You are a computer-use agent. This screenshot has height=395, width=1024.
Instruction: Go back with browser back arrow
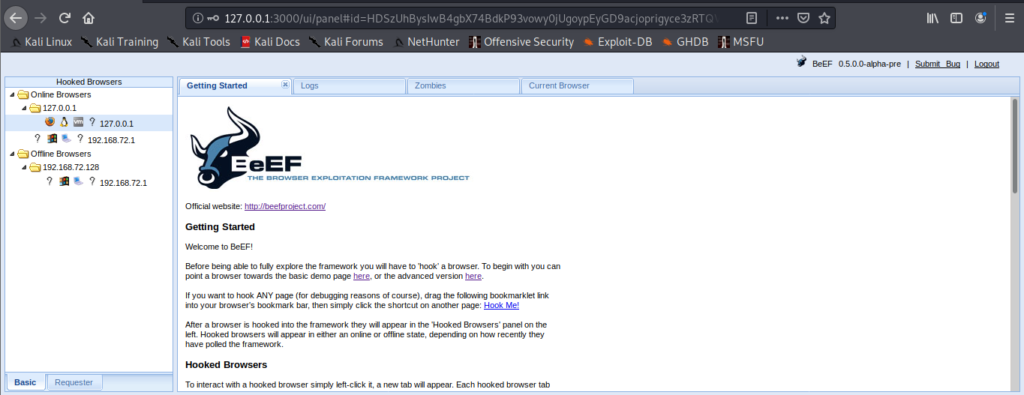[x=15, y=18]
